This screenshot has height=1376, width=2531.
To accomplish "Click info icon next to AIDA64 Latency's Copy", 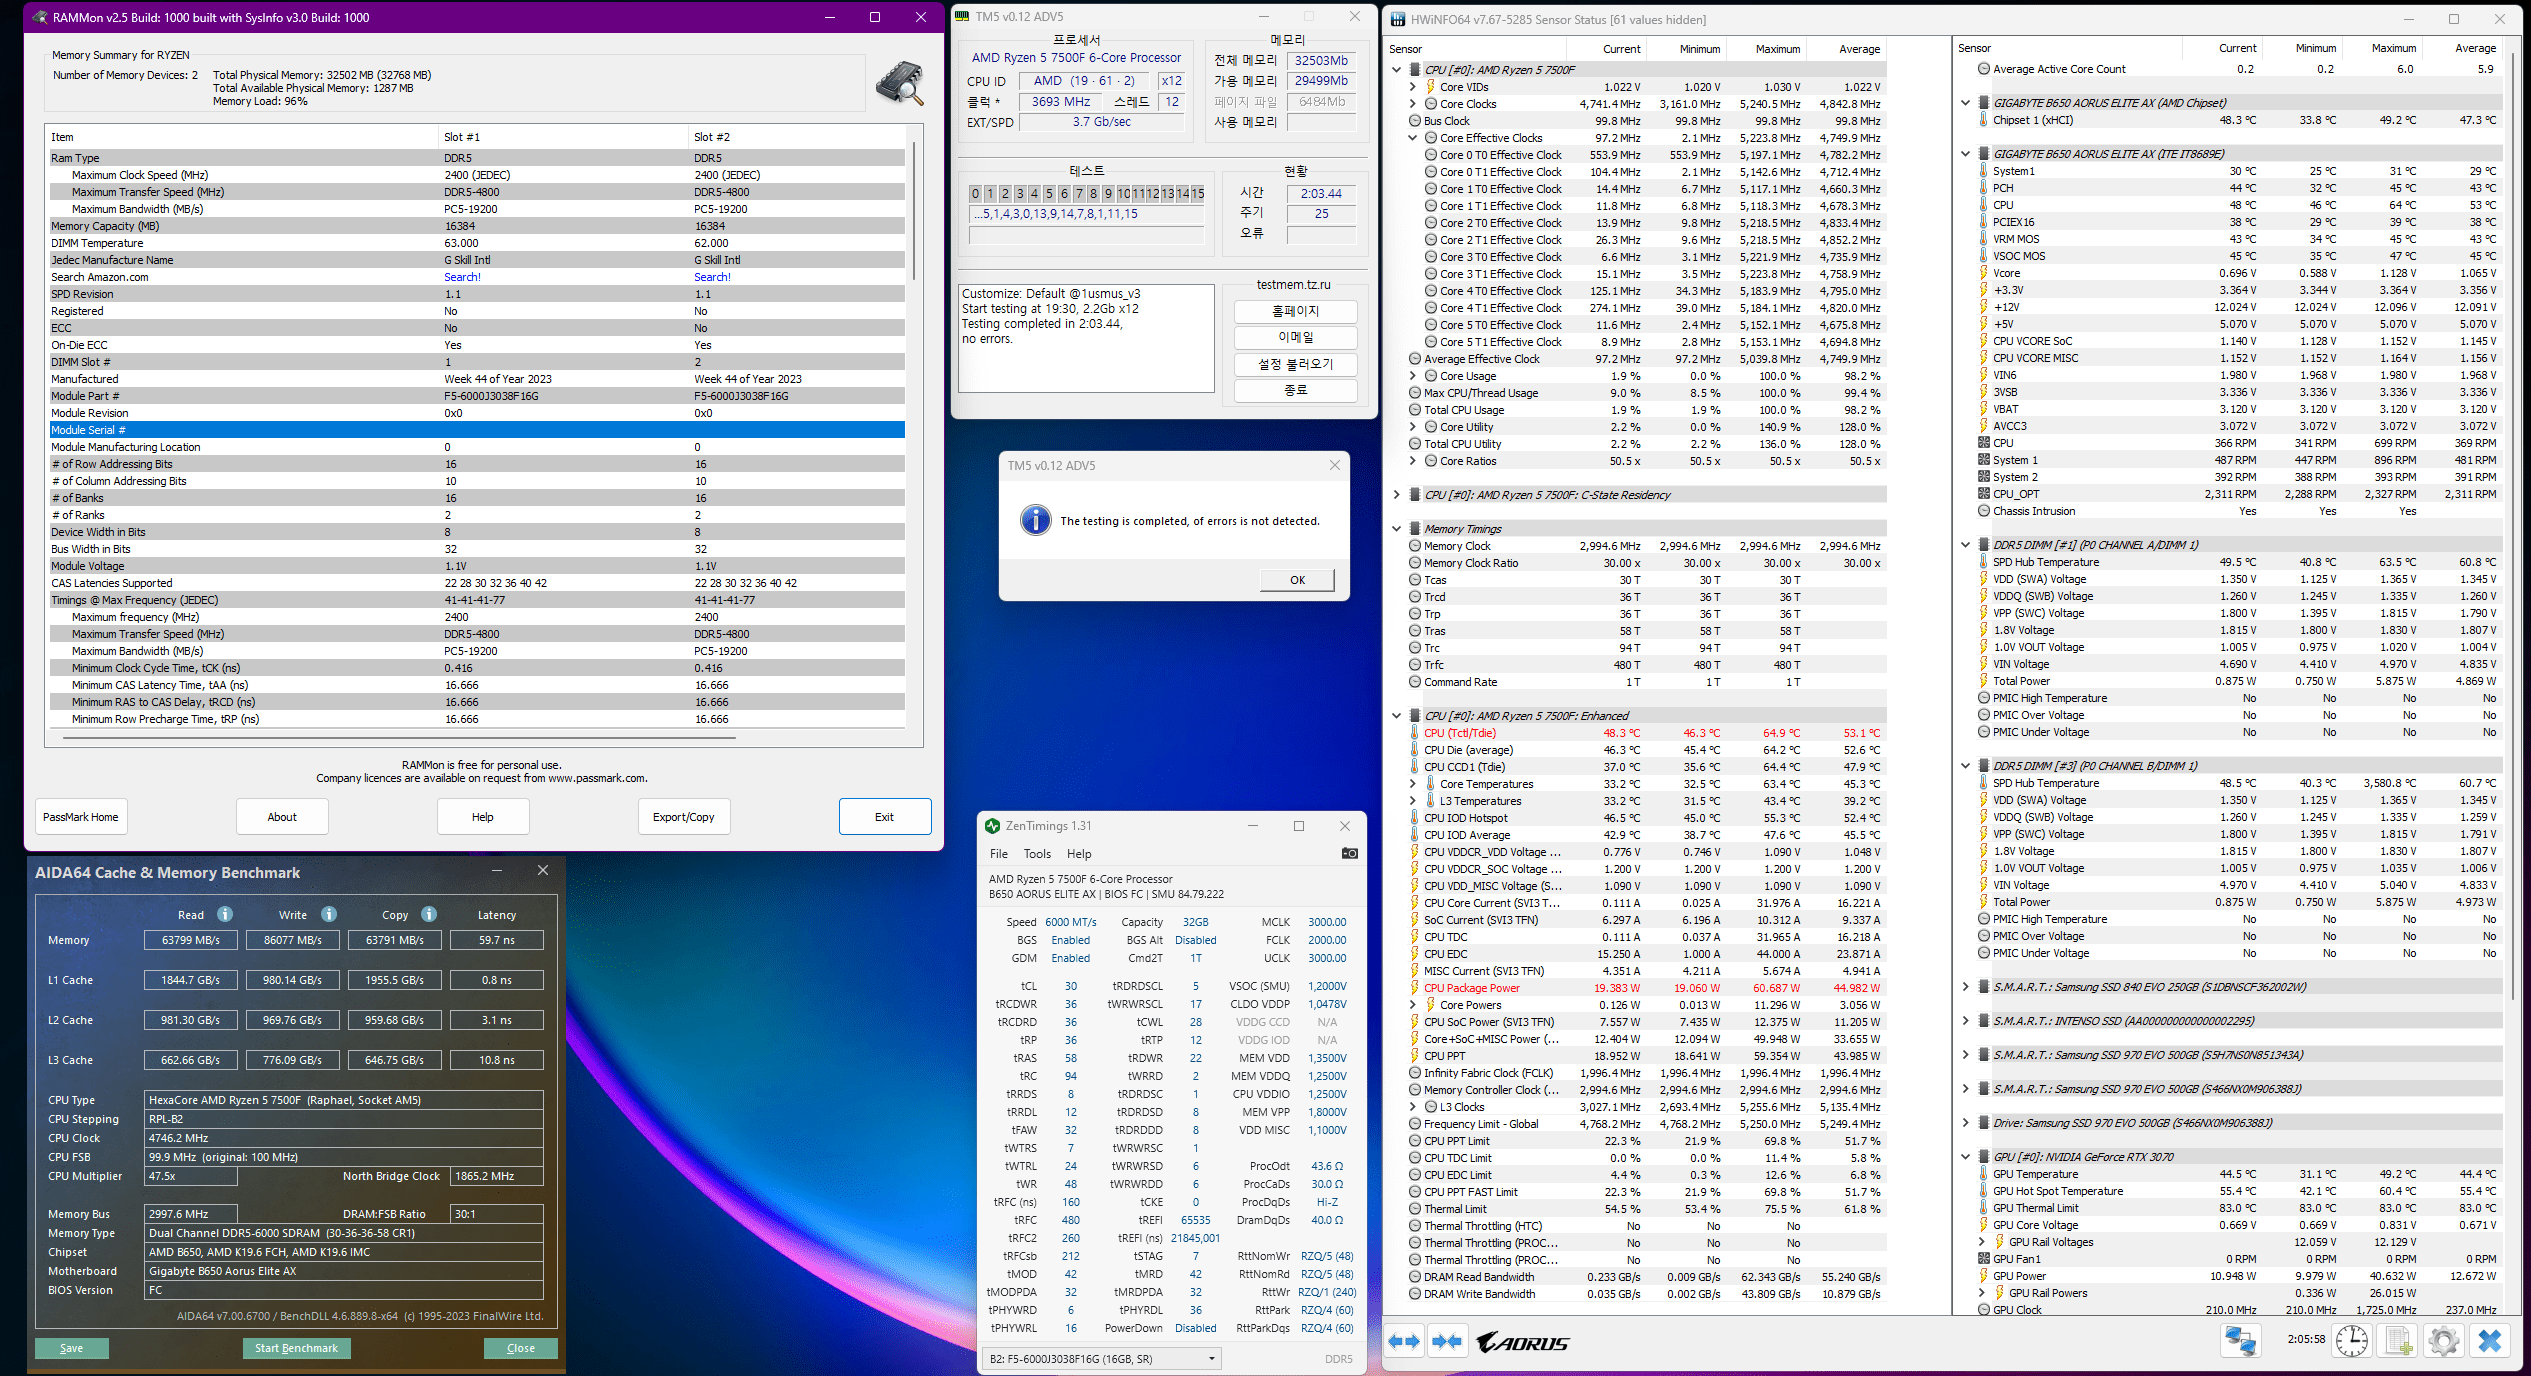I will tap(429, 914).
